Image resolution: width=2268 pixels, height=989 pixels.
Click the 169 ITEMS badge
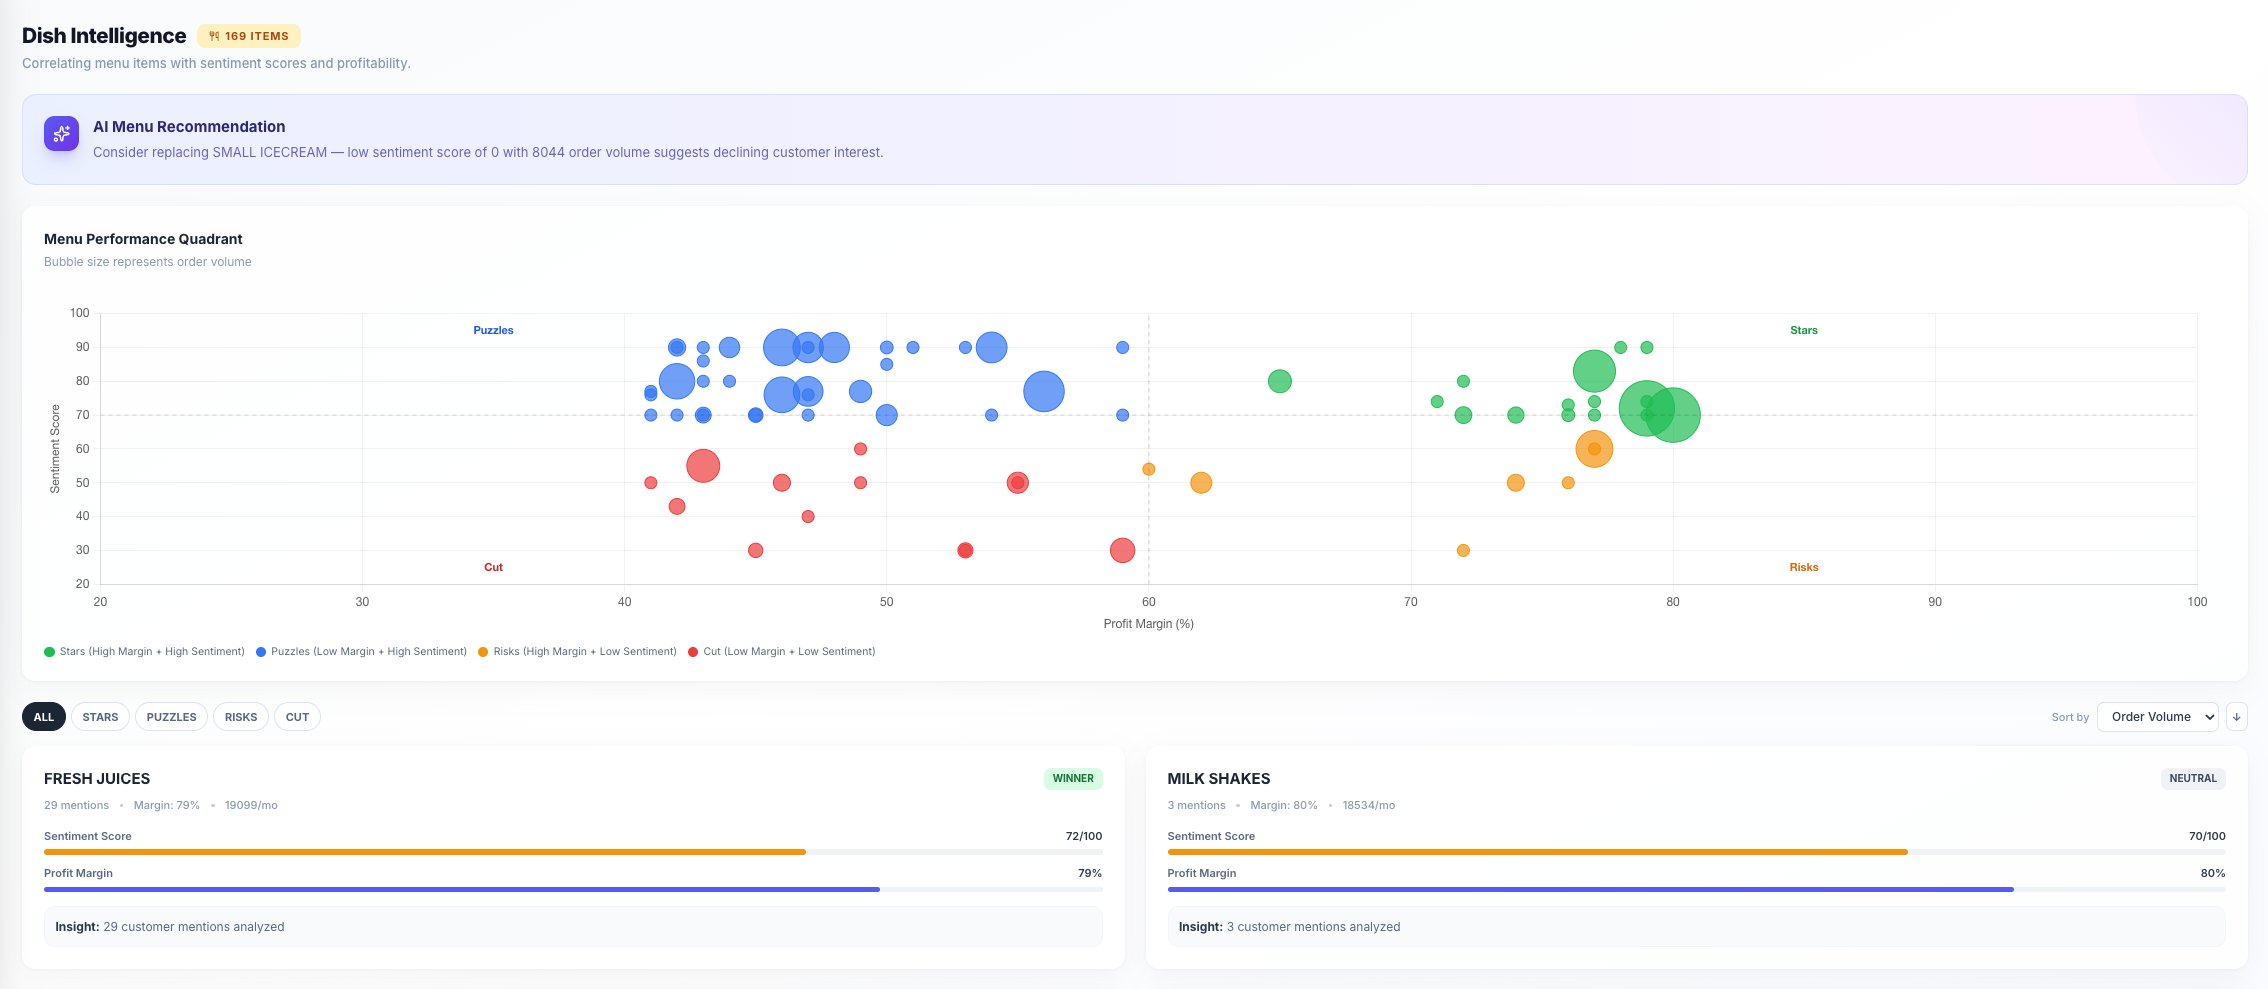point(249,35)
